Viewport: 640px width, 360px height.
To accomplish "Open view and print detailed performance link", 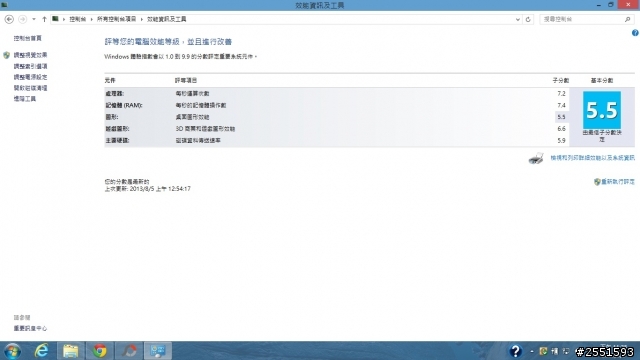I will coord(592,158).
